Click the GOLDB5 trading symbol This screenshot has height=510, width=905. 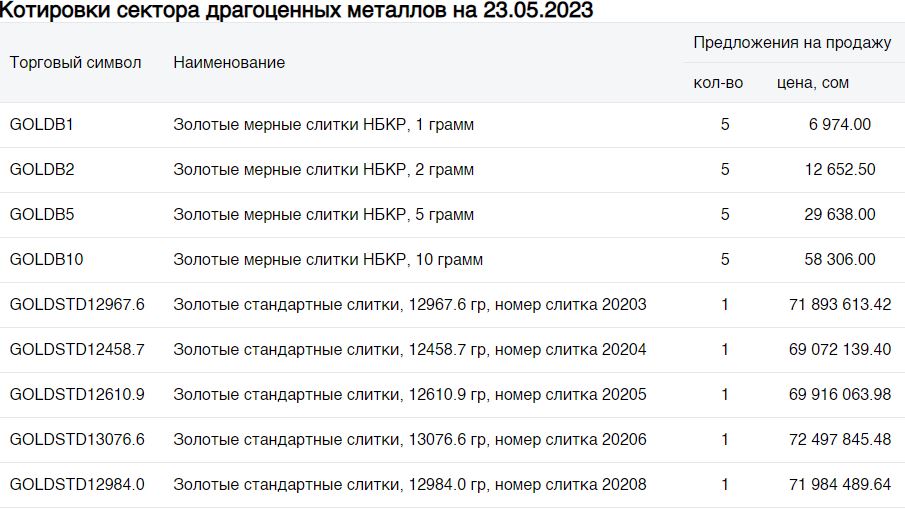[42, 215]
